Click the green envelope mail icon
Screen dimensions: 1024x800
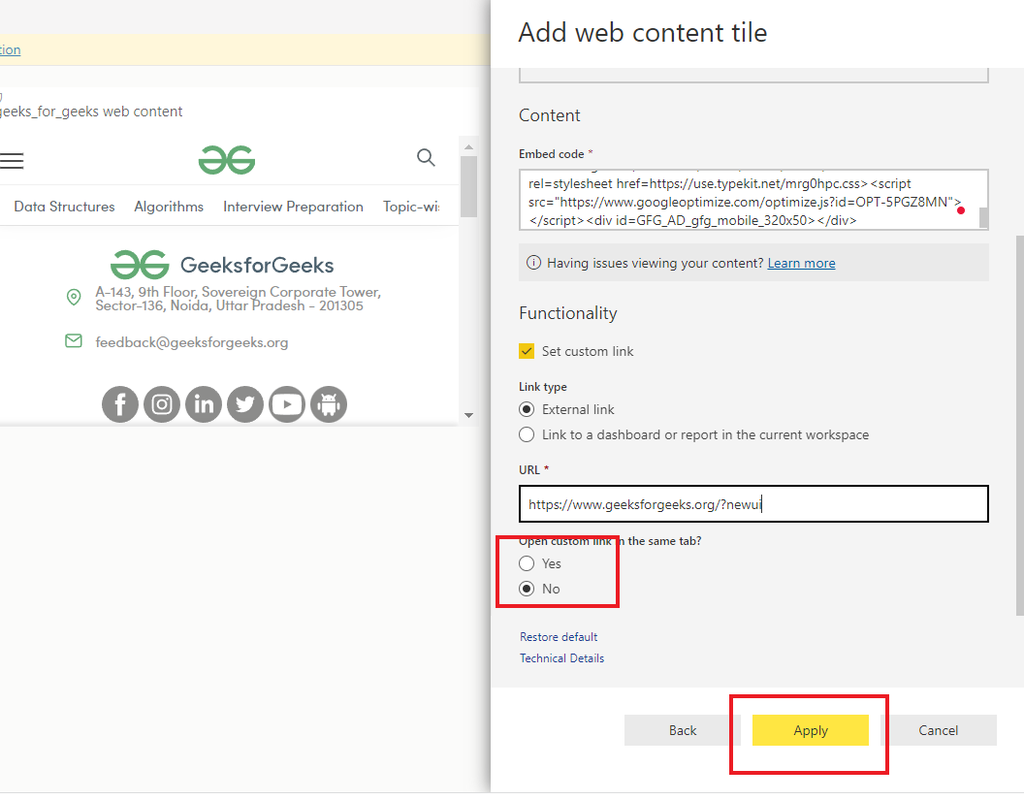[x=74, y=341]
